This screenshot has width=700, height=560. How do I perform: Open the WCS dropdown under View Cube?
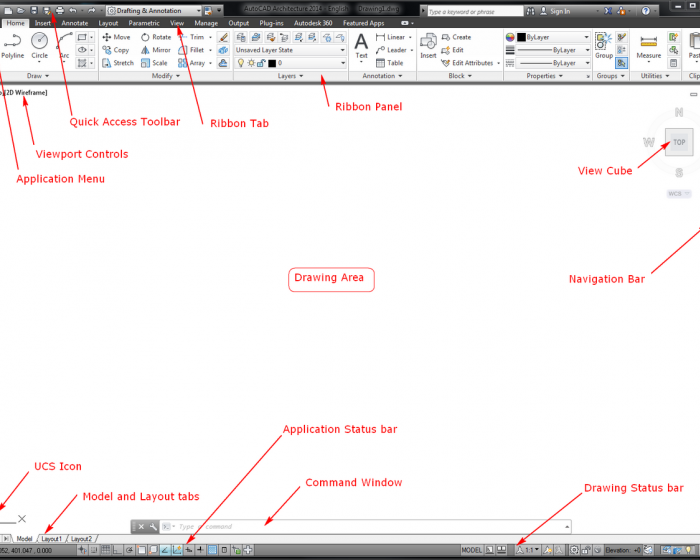point(679,193)
